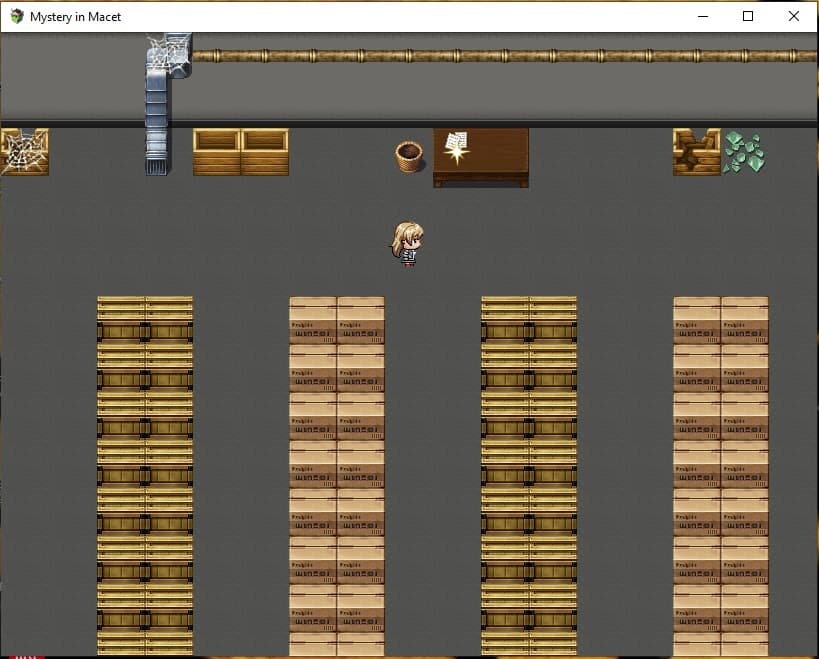Click the brown wooden desk
This screenshot has height=659, width=819.
[x=481, y=158]
